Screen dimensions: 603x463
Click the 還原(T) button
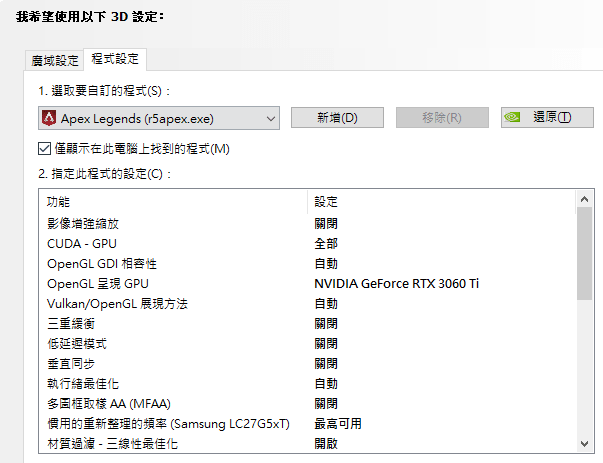pos(547,117)
